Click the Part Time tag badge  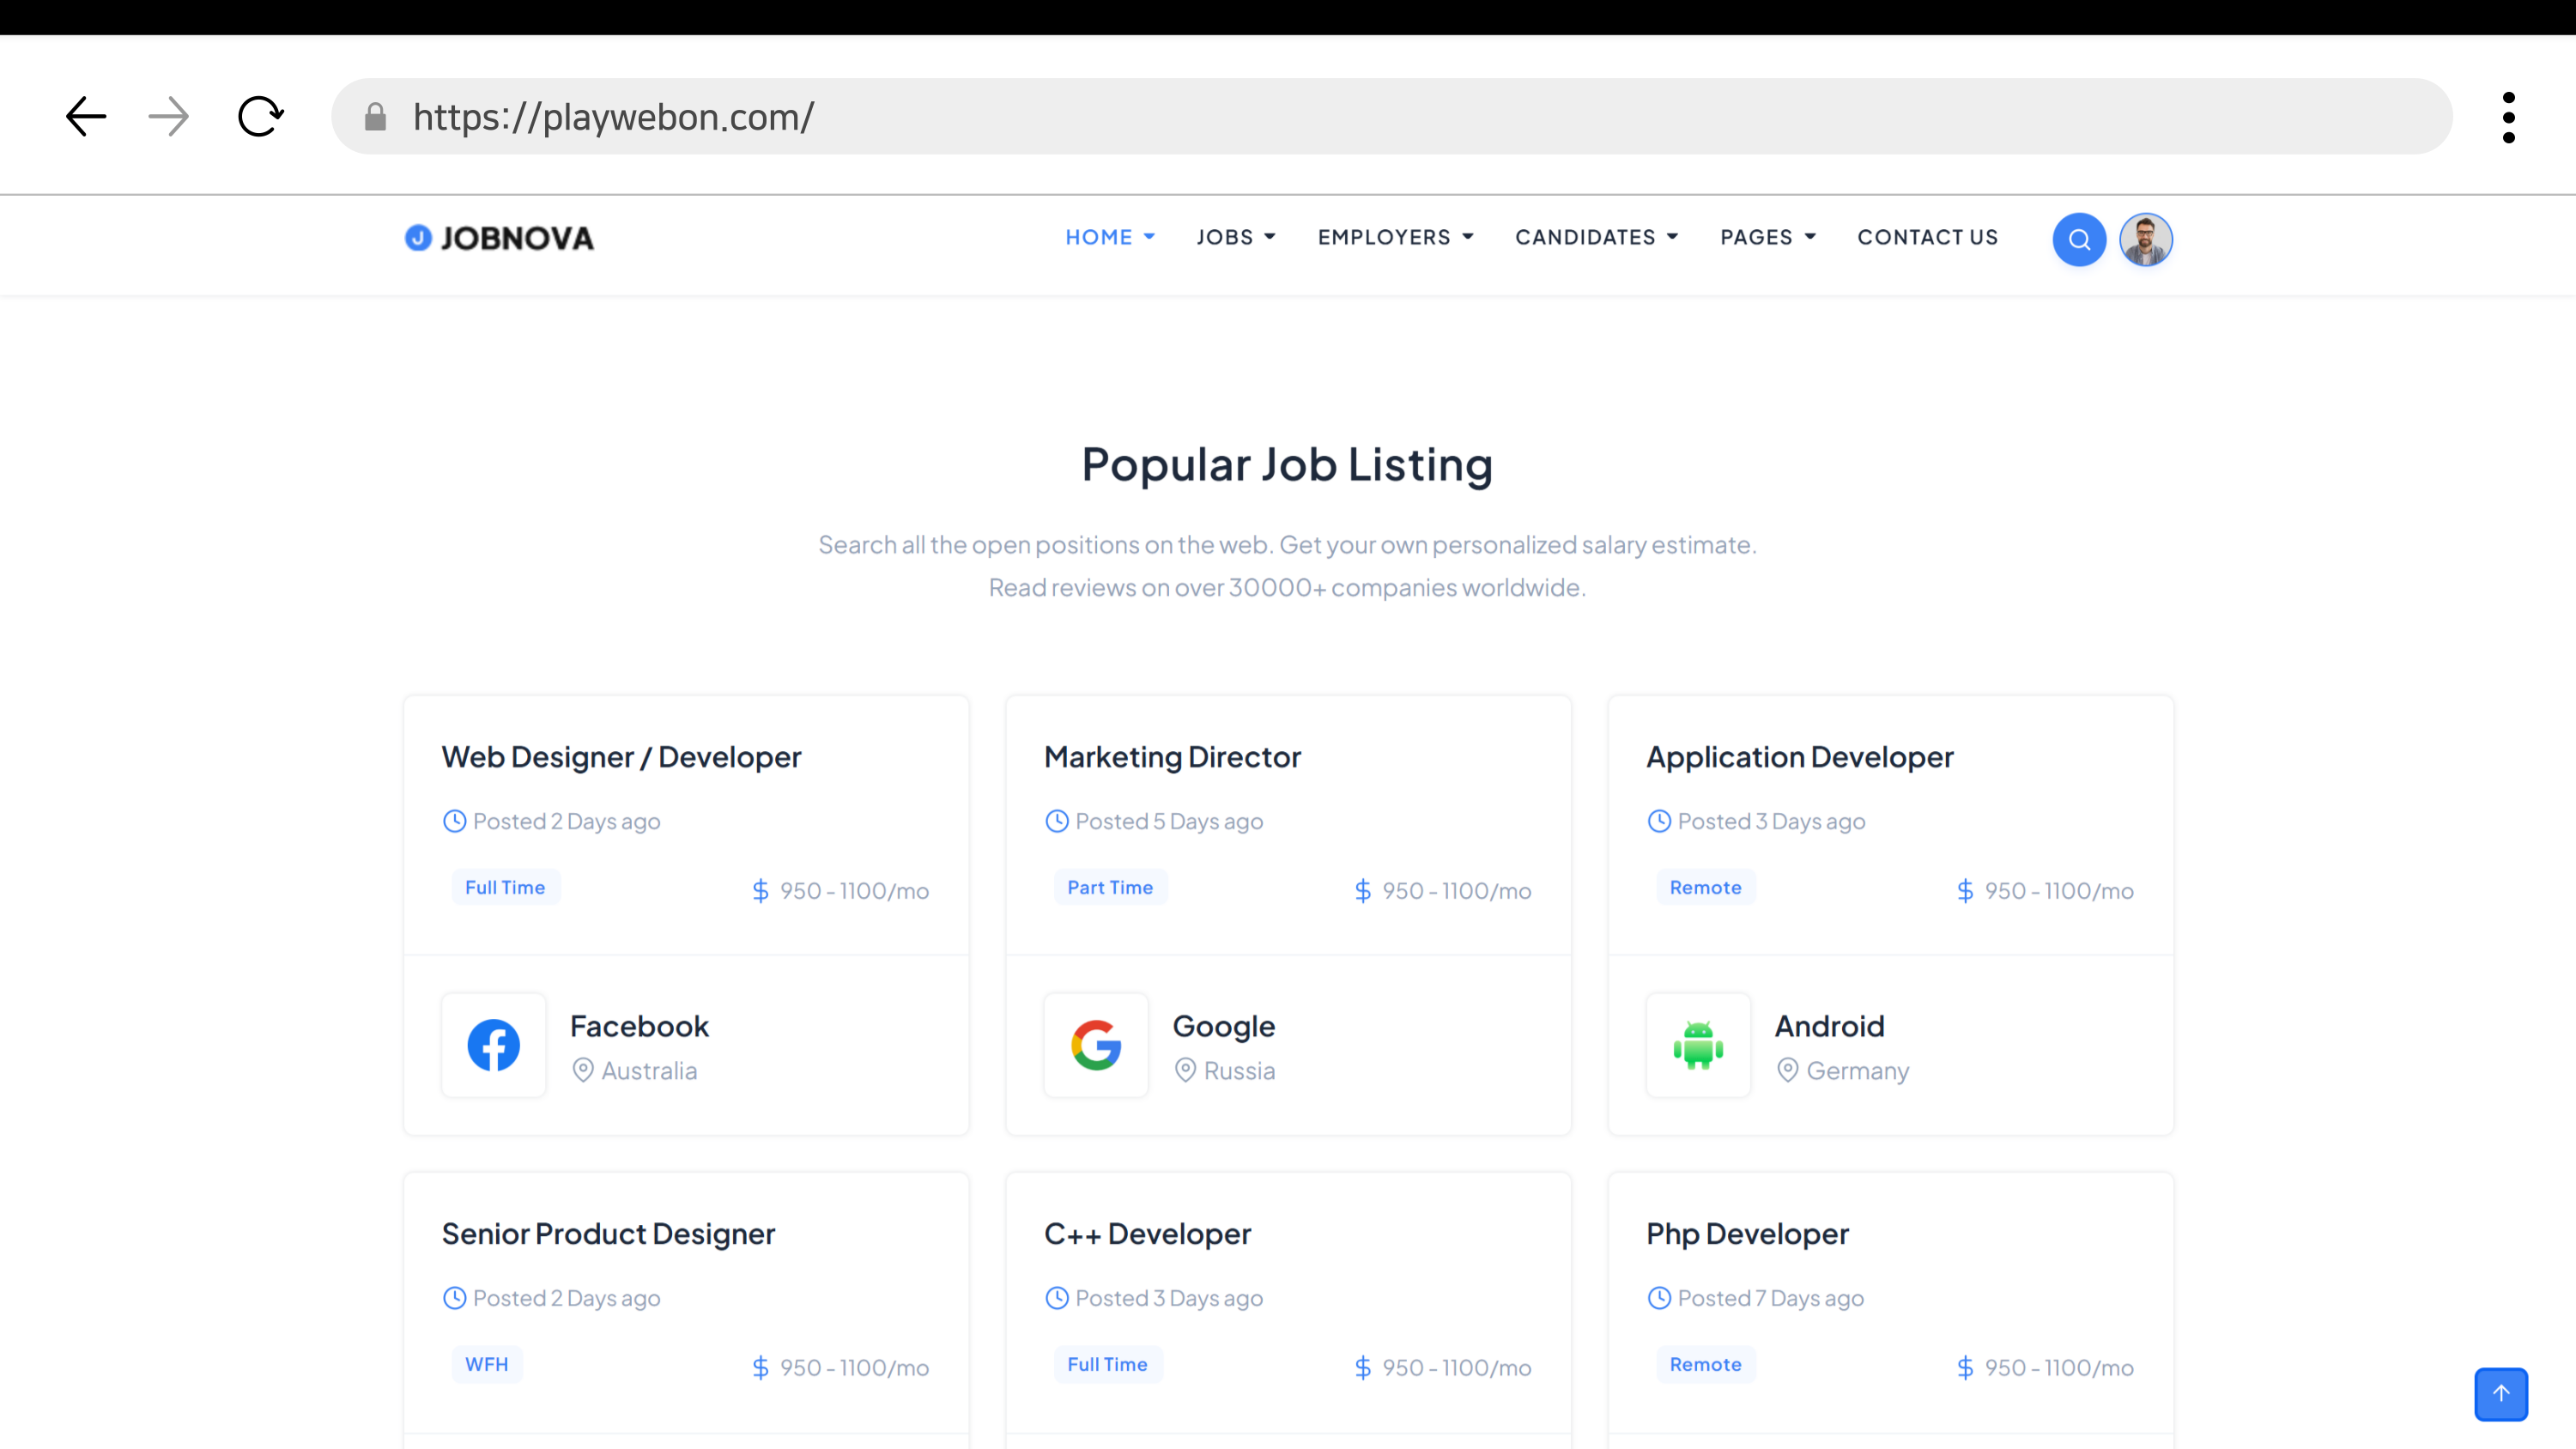tap(1110, 887)
